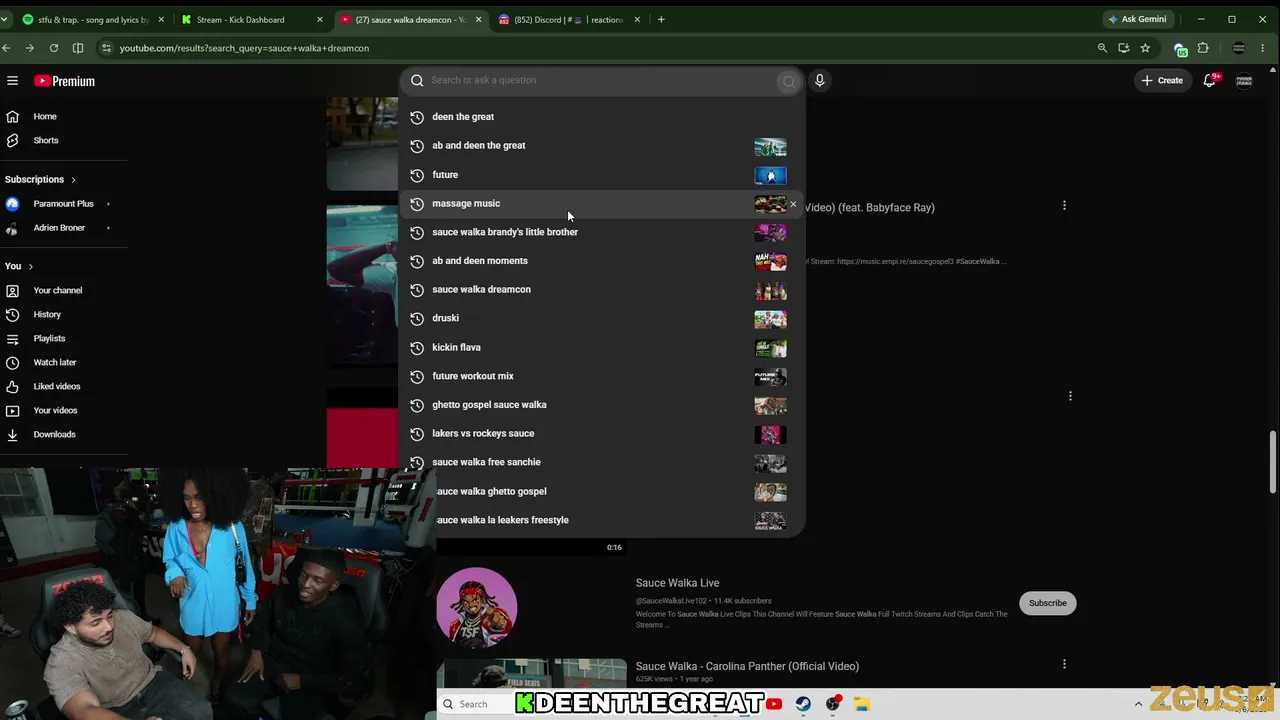Bookmark this page with the star icon
The image size is (1280, 720).
[x=1145, y=48]
